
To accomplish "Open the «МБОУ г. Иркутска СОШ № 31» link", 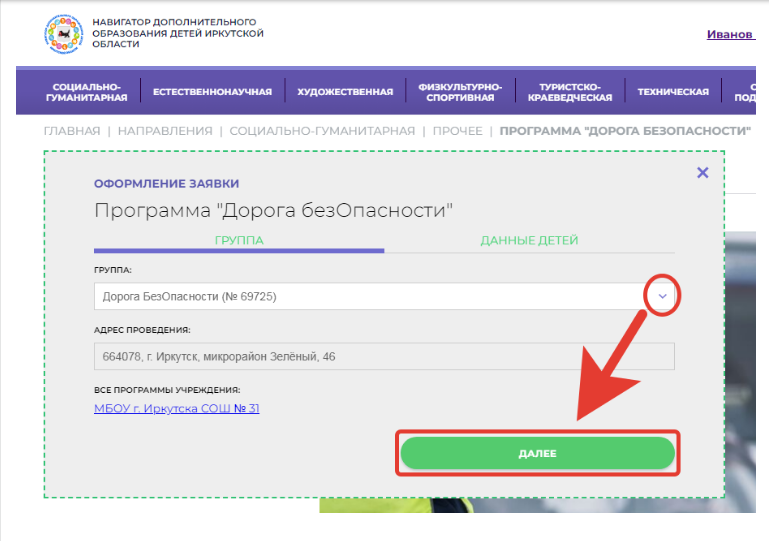I will coord(176,408).
